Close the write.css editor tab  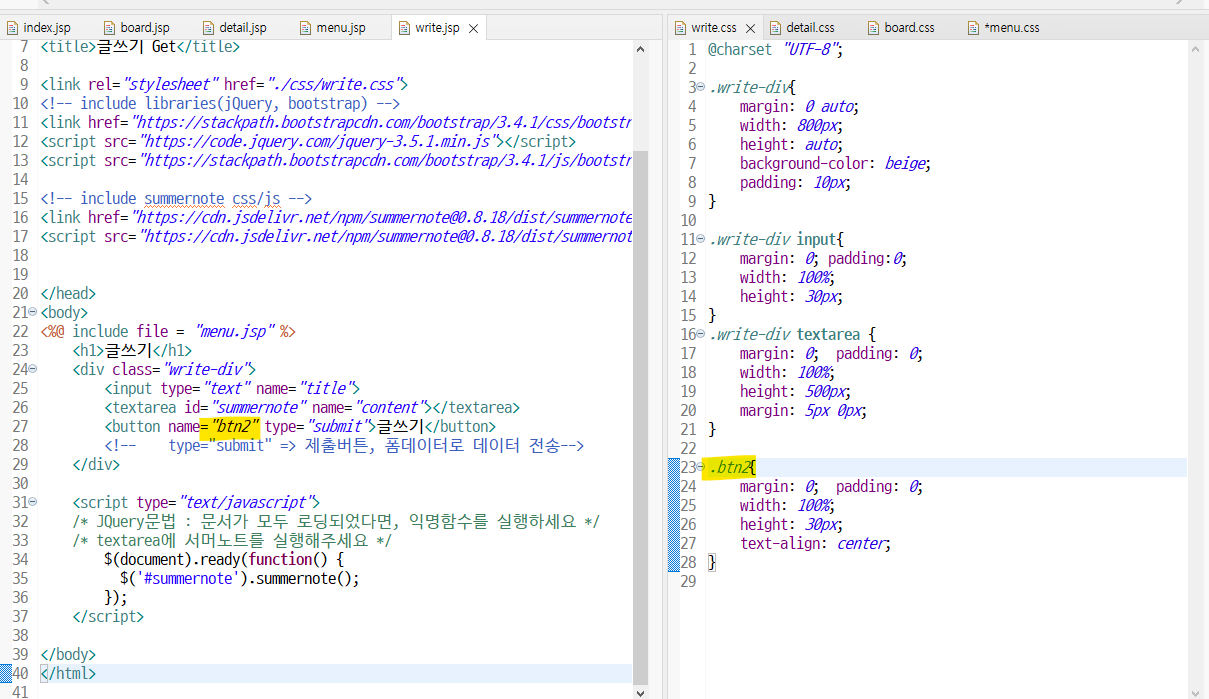(750, 29)
